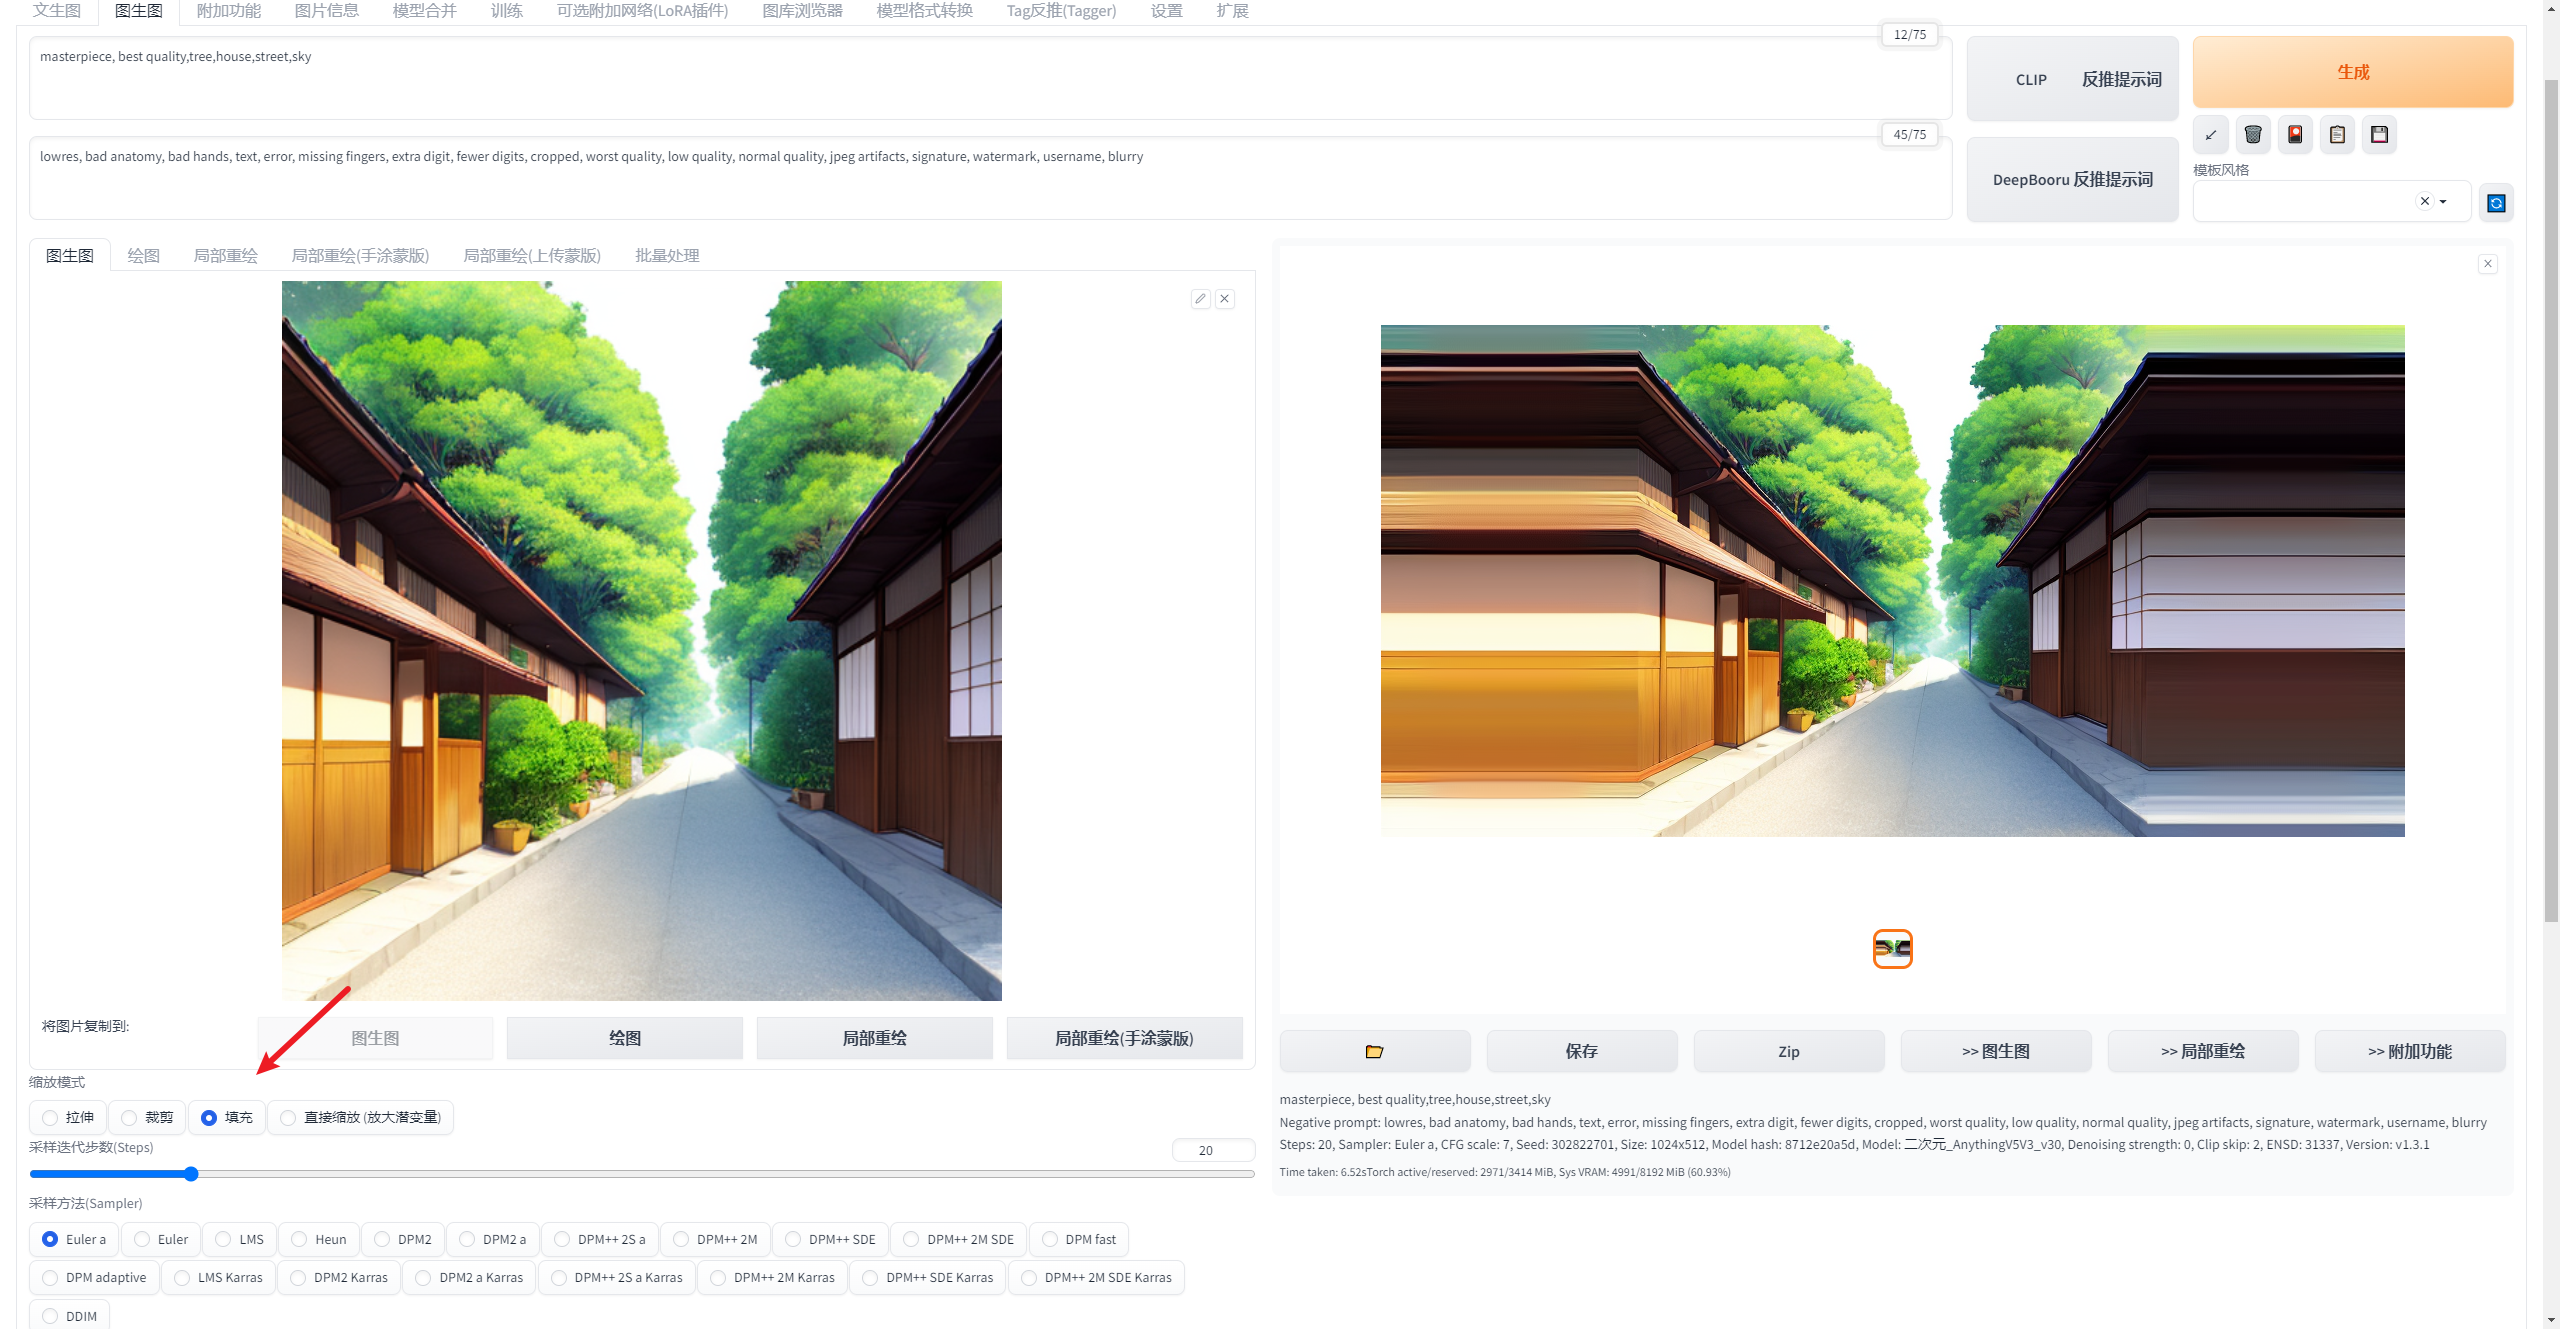Select 直接缩放 (放大潜变量) resize option
This screenshot has height=1329, width=2560.
pos(289,1117)
